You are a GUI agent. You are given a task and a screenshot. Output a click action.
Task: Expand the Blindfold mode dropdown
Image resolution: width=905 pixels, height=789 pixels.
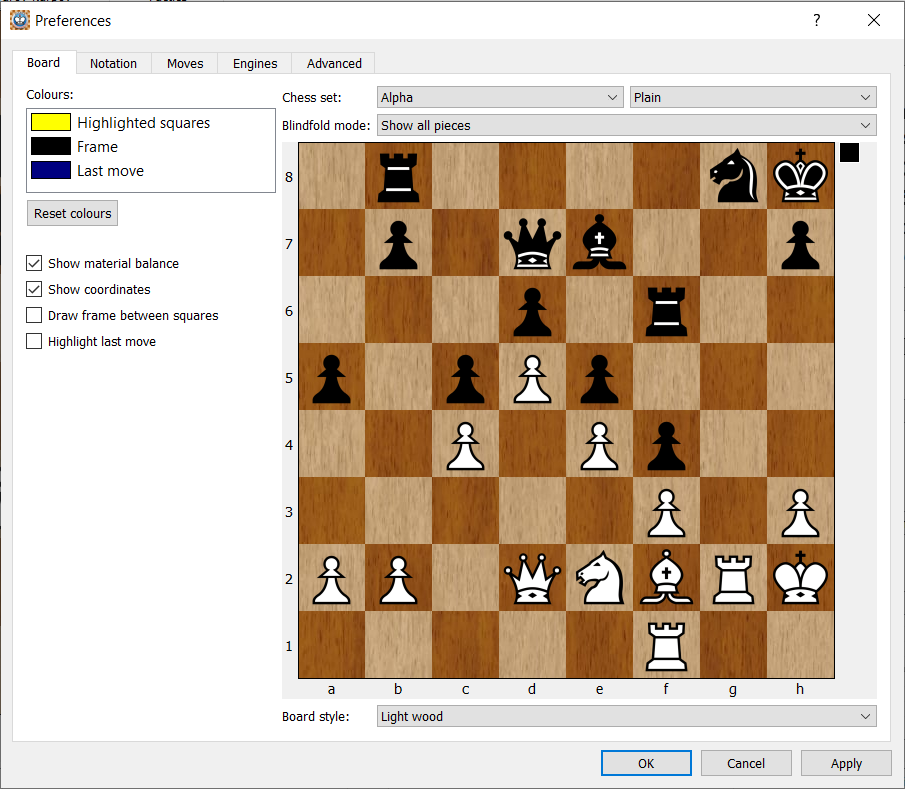[x=626, y=126]
